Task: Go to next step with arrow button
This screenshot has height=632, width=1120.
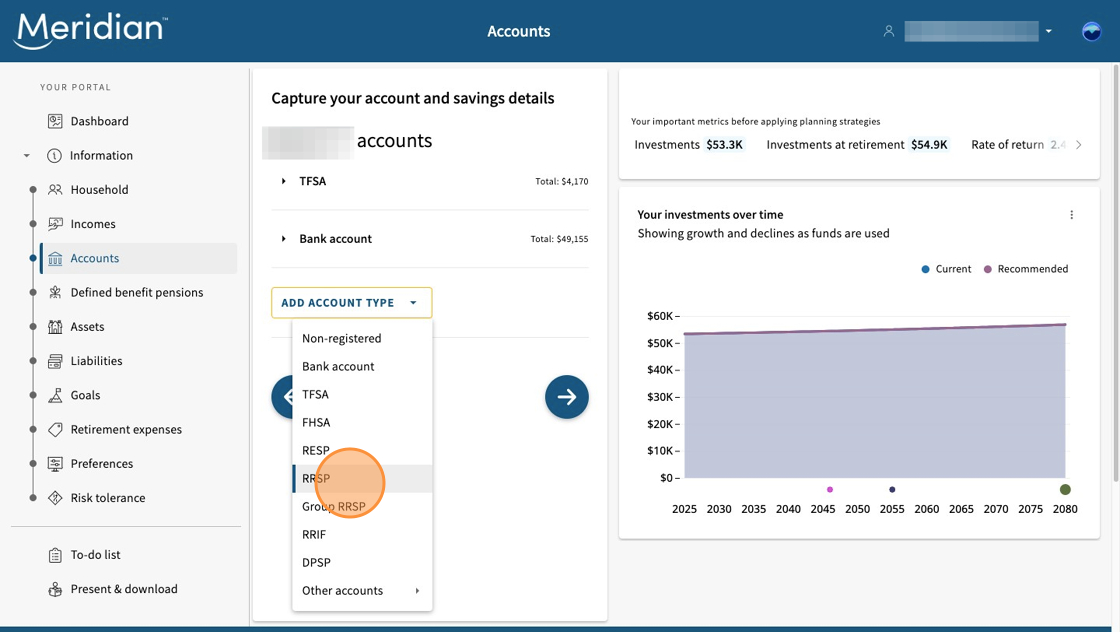Action: [566, 396]
